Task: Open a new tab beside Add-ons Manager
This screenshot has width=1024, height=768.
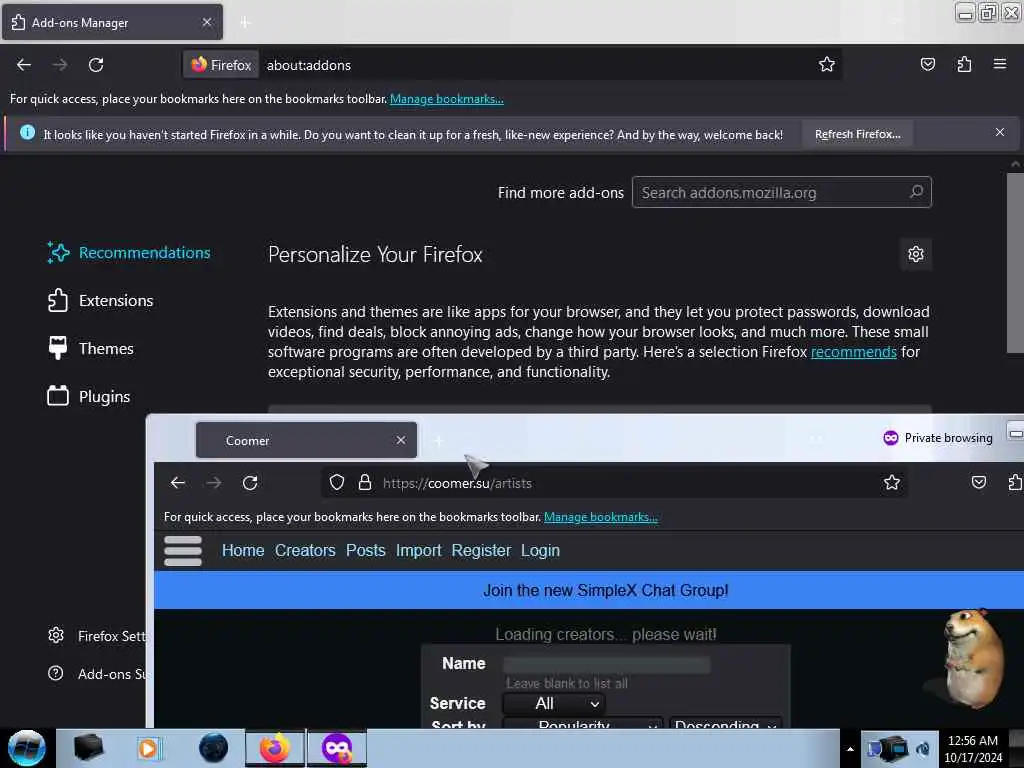Action: click(x=245, y=22)
